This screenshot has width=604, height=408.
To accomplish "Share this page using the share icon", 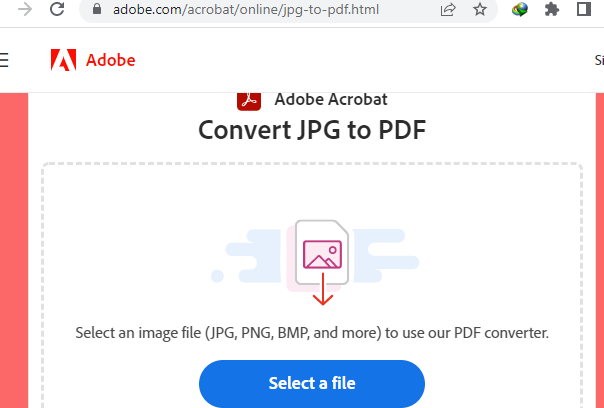I will [448, 9].
